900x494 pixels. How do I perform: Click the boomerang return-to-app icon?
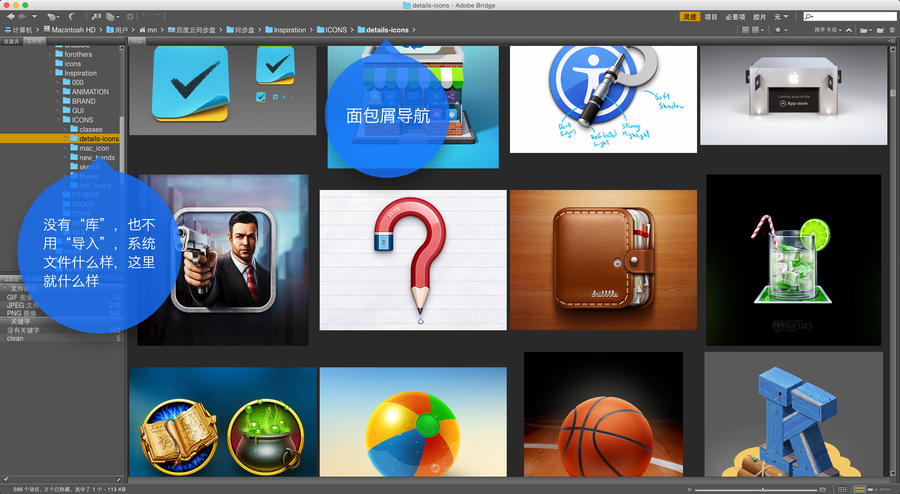click(x=71, y=17)
